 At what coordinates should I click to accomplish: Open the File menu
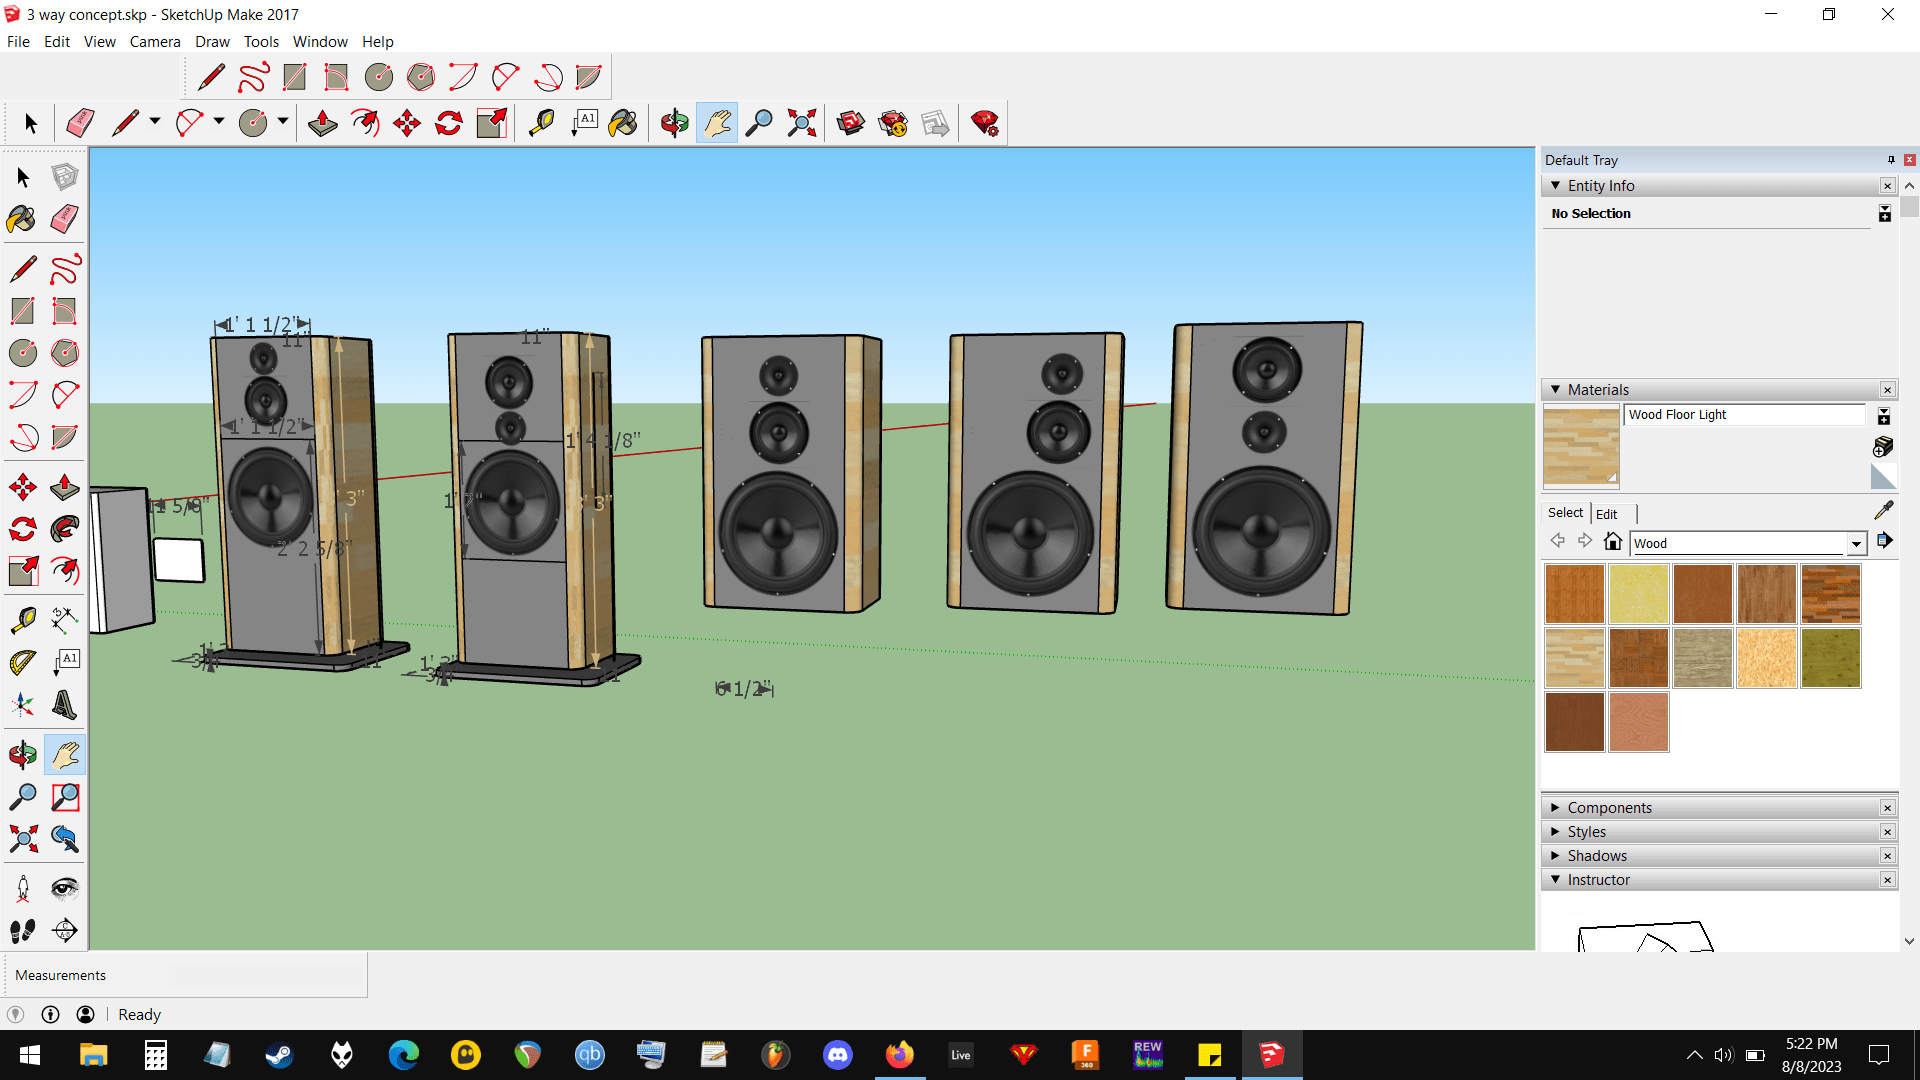click(x=18, y=42)
